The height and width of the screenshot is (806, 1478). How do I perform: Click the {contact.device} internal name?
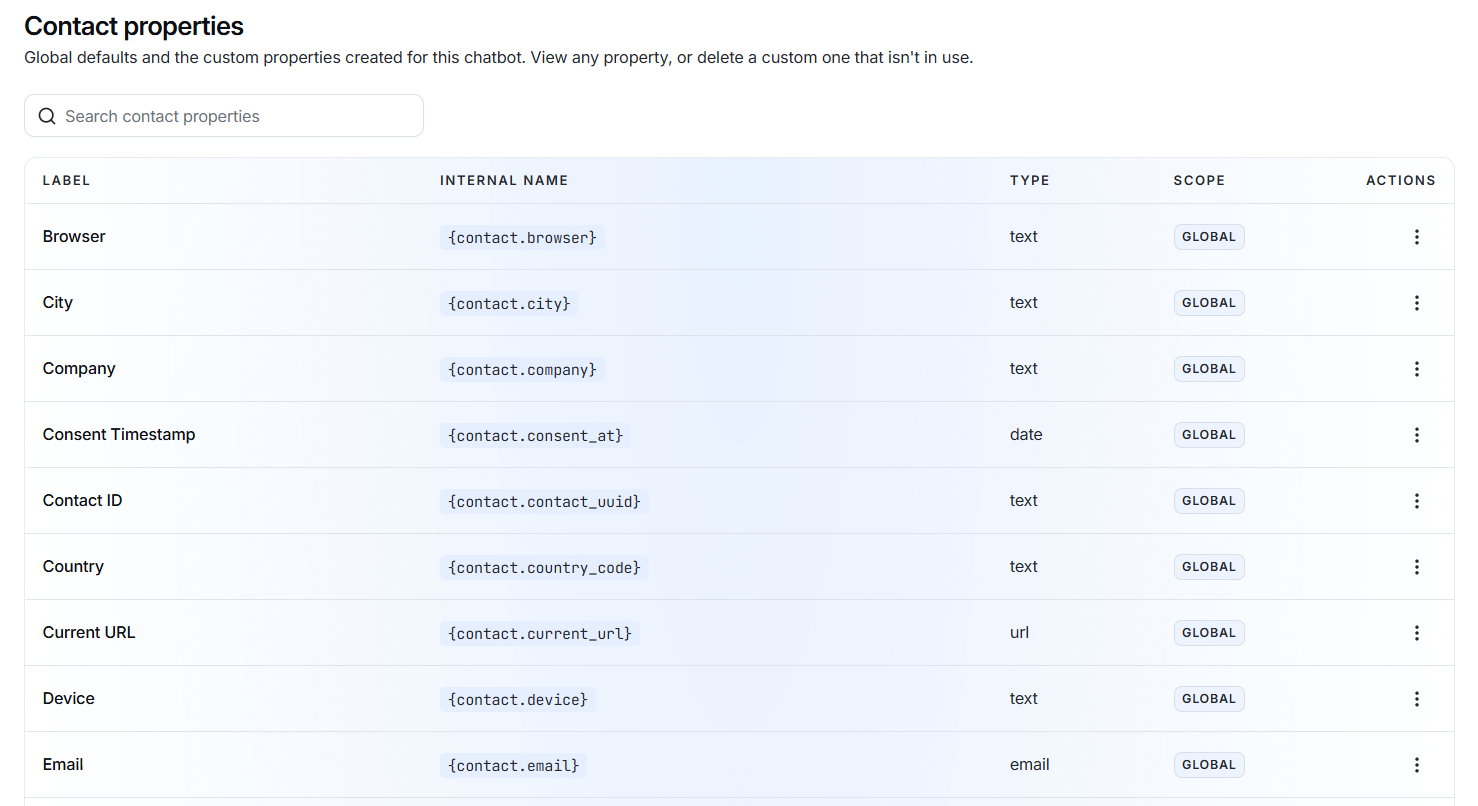[518, 699]
